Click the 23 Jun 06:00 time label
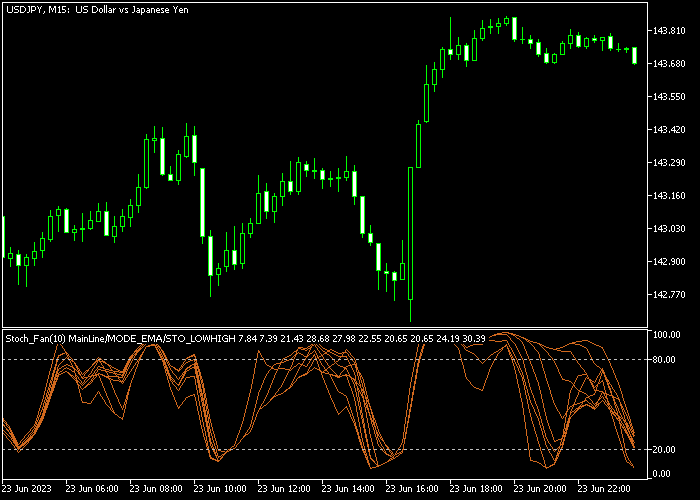Screen dimensions: 700x500 coord(92,489)
